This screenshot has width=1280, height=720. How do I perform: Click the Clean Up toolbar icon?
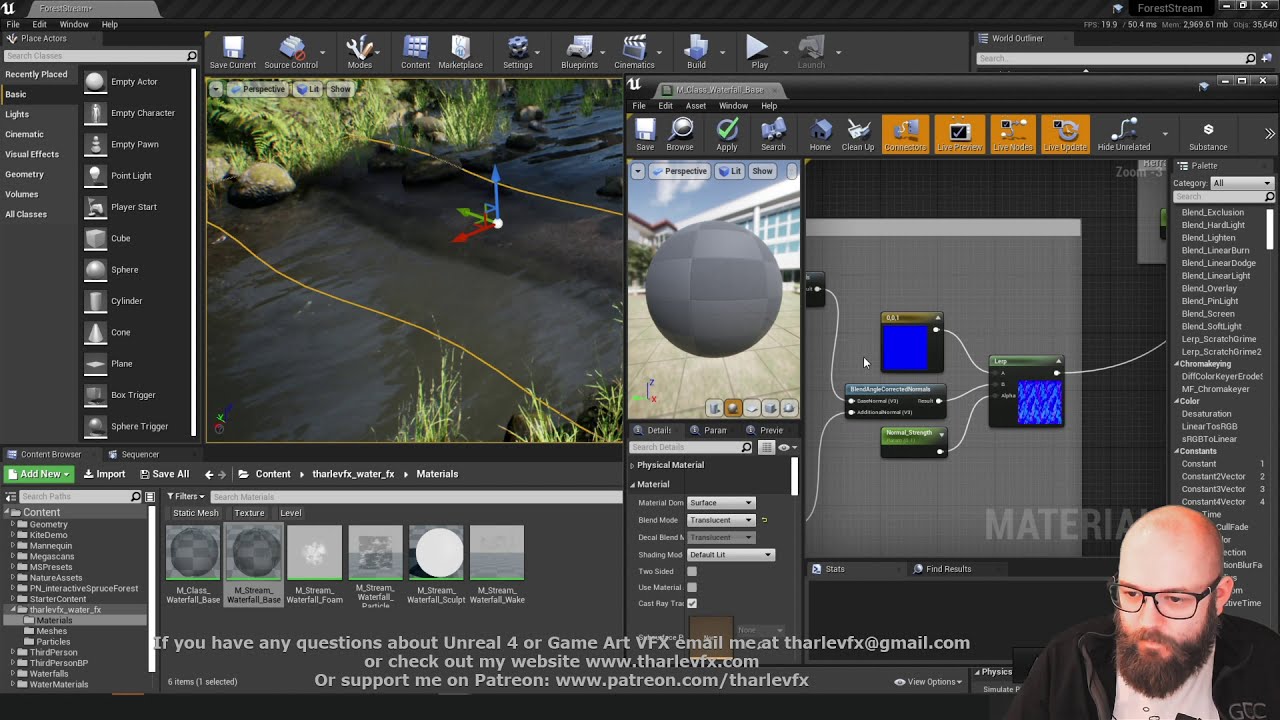coord(858,134)
